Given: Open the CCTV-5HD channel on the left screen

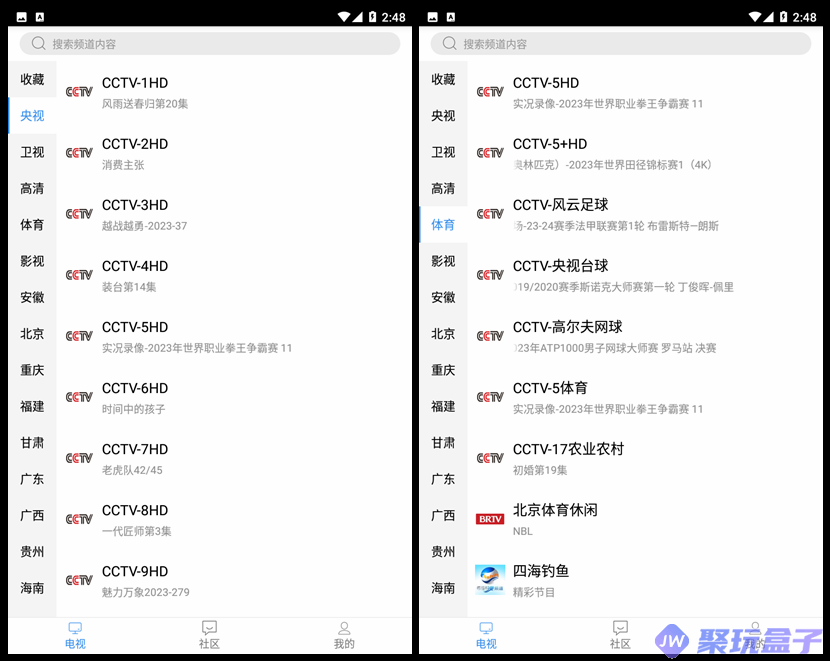Looking at the screenshot, I should (x=234, y=337).
